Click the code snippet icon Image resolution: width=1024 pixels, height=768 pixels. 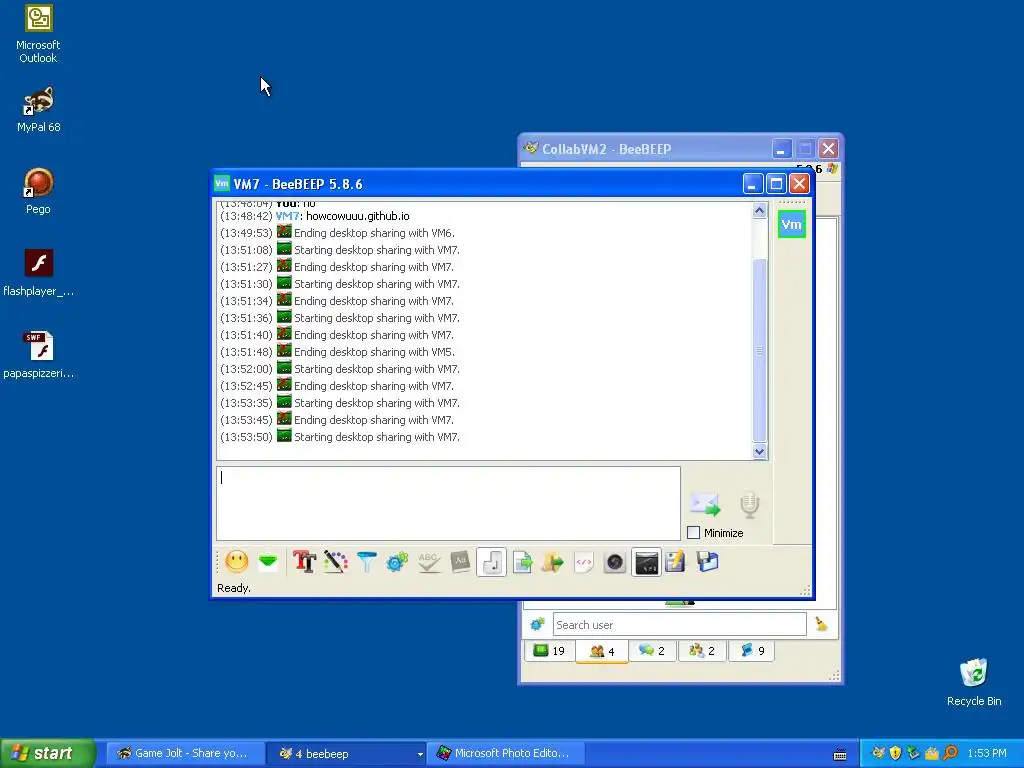click(x=584, y=562)
